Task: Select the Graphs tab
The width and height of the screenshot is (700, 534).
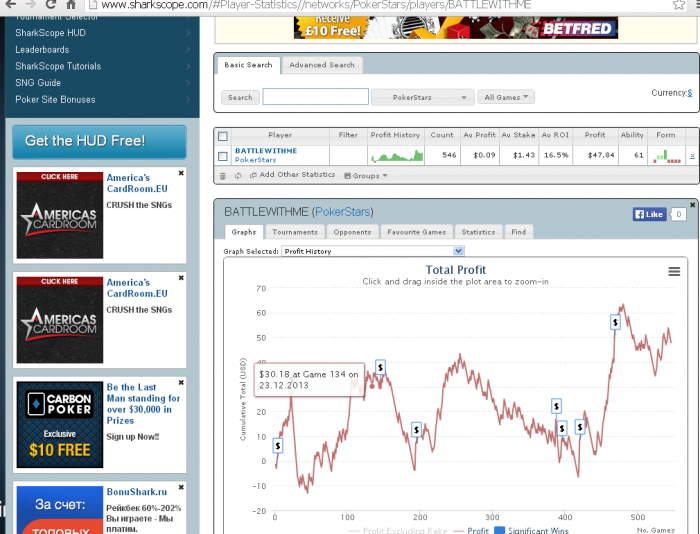Action: click(x=244, y=232)
